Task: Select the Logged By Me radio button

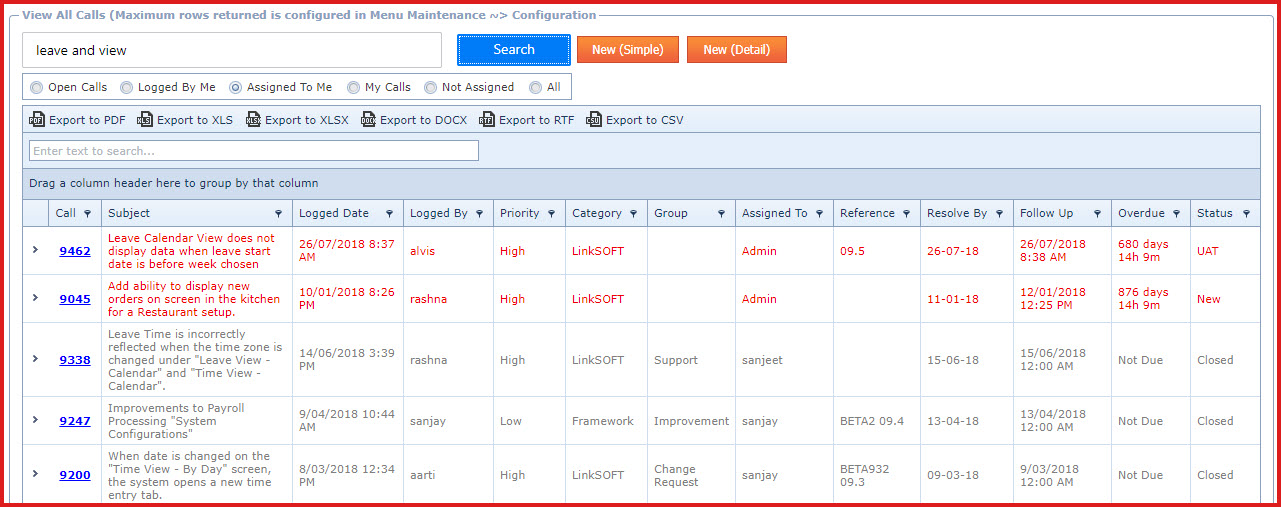Action: coord(127,88)
